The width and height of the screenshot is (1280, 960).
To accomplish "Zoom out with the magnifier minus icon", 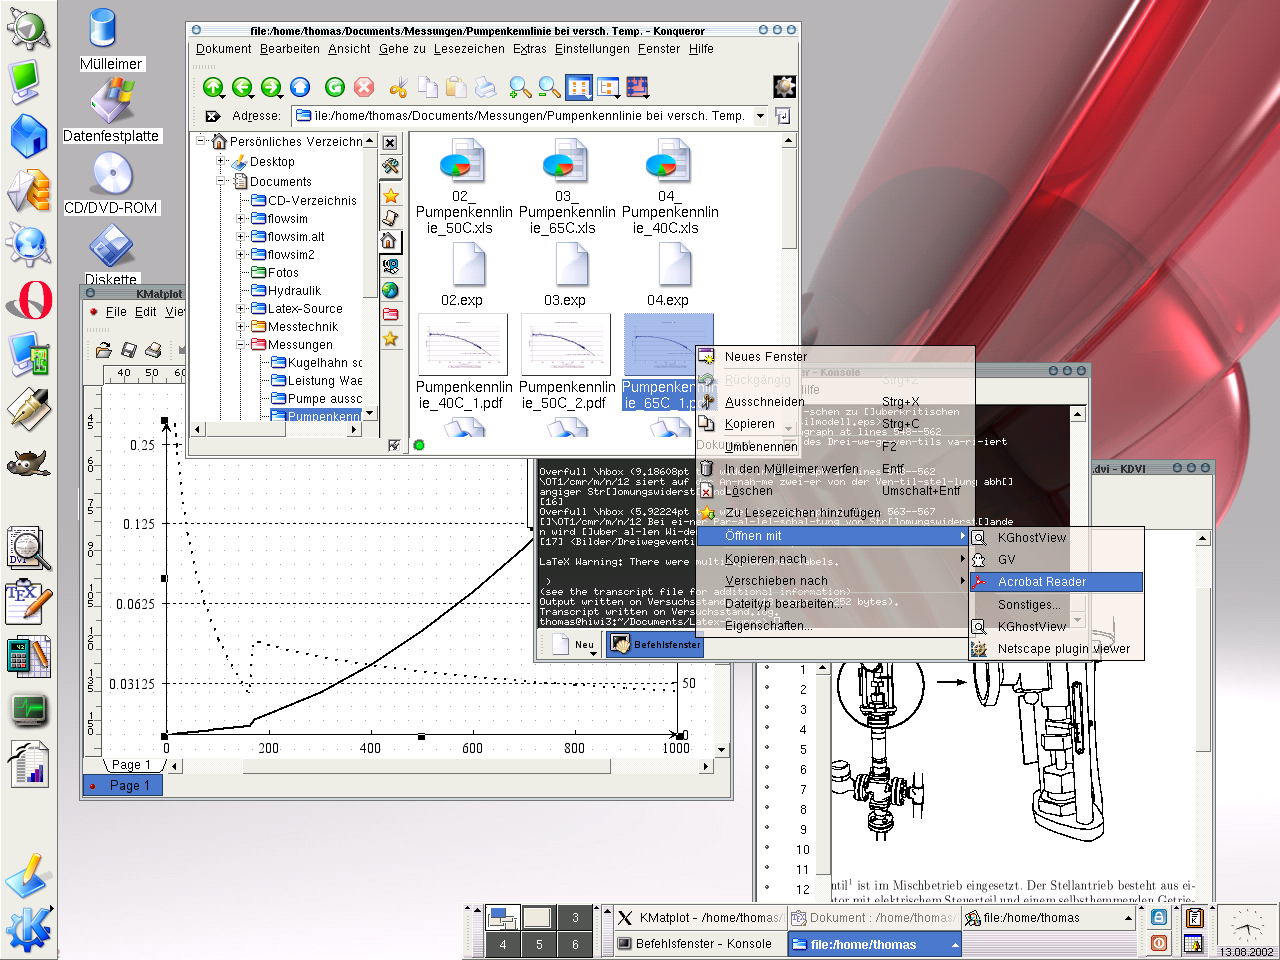I will tap(549, 88).
